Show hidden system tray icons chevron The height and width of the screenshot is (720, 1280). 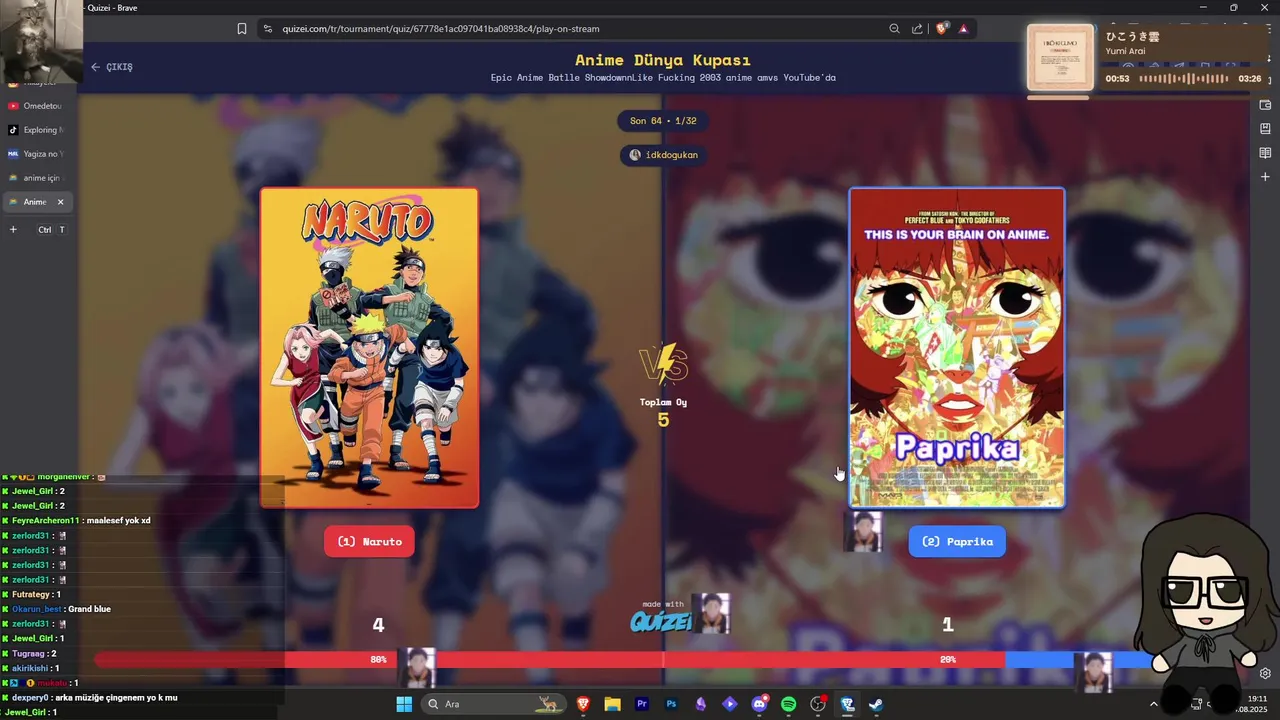pos(1153,704)
